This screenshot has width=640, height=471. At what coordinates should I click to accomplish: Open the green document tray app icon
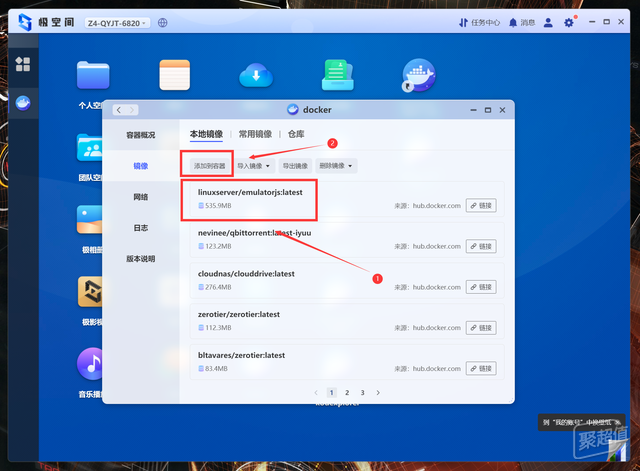click(338, 75)
